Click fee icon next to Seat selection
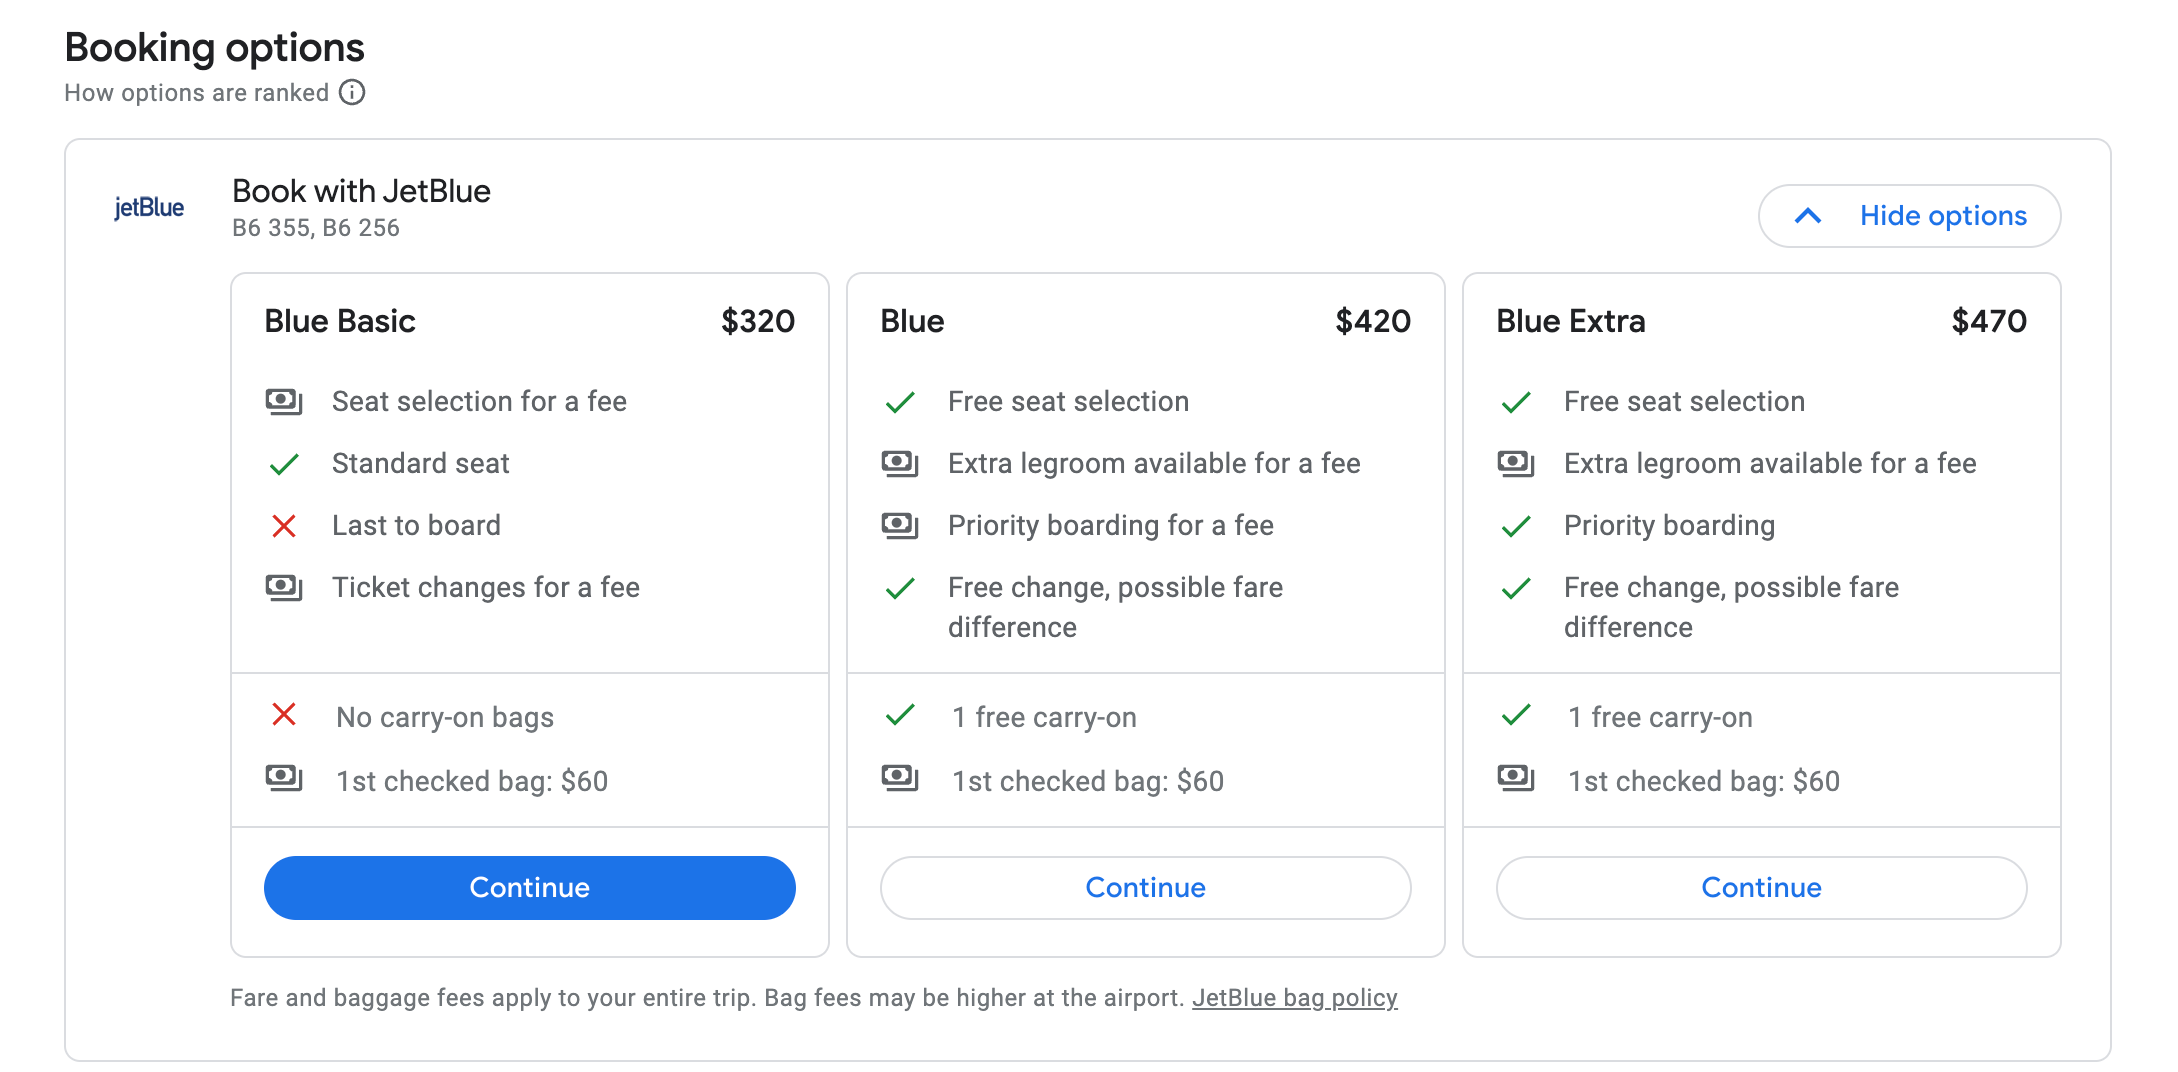Screen dimensions: 2178x1072 click(284, 402)
